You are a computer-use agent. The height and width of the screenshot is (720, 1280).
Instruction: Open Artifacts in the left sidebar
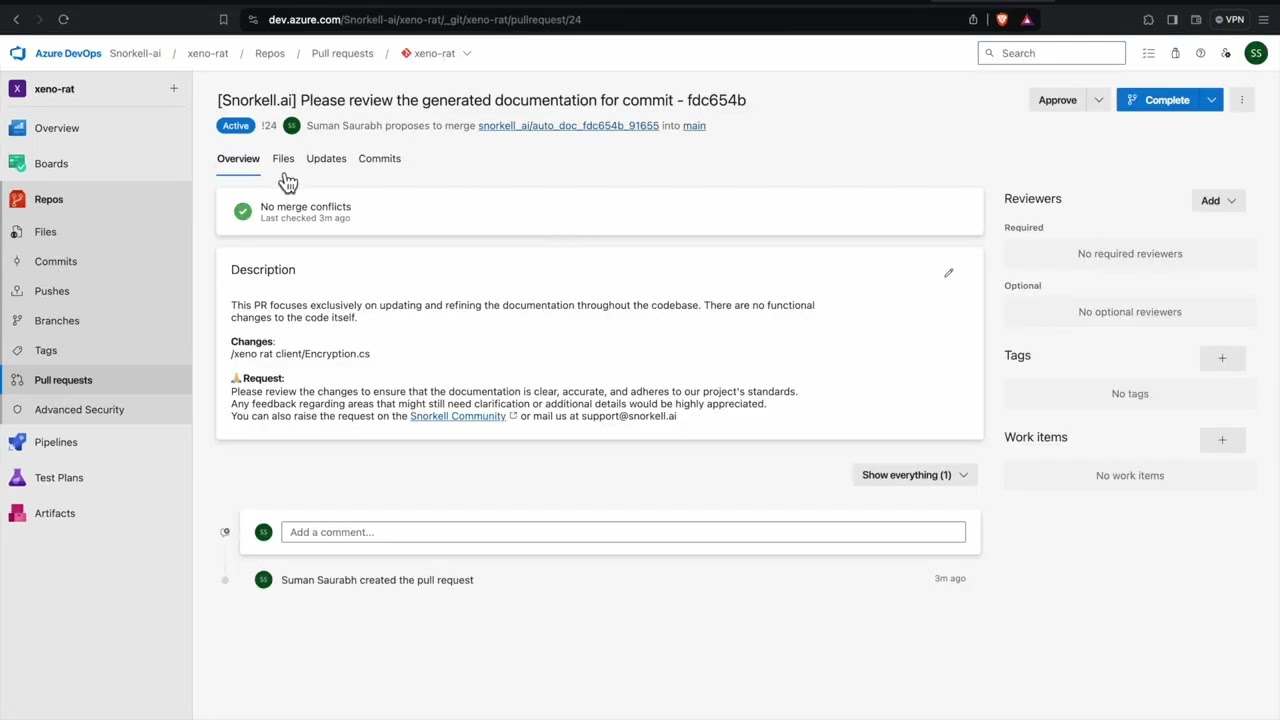click(96, 513)
